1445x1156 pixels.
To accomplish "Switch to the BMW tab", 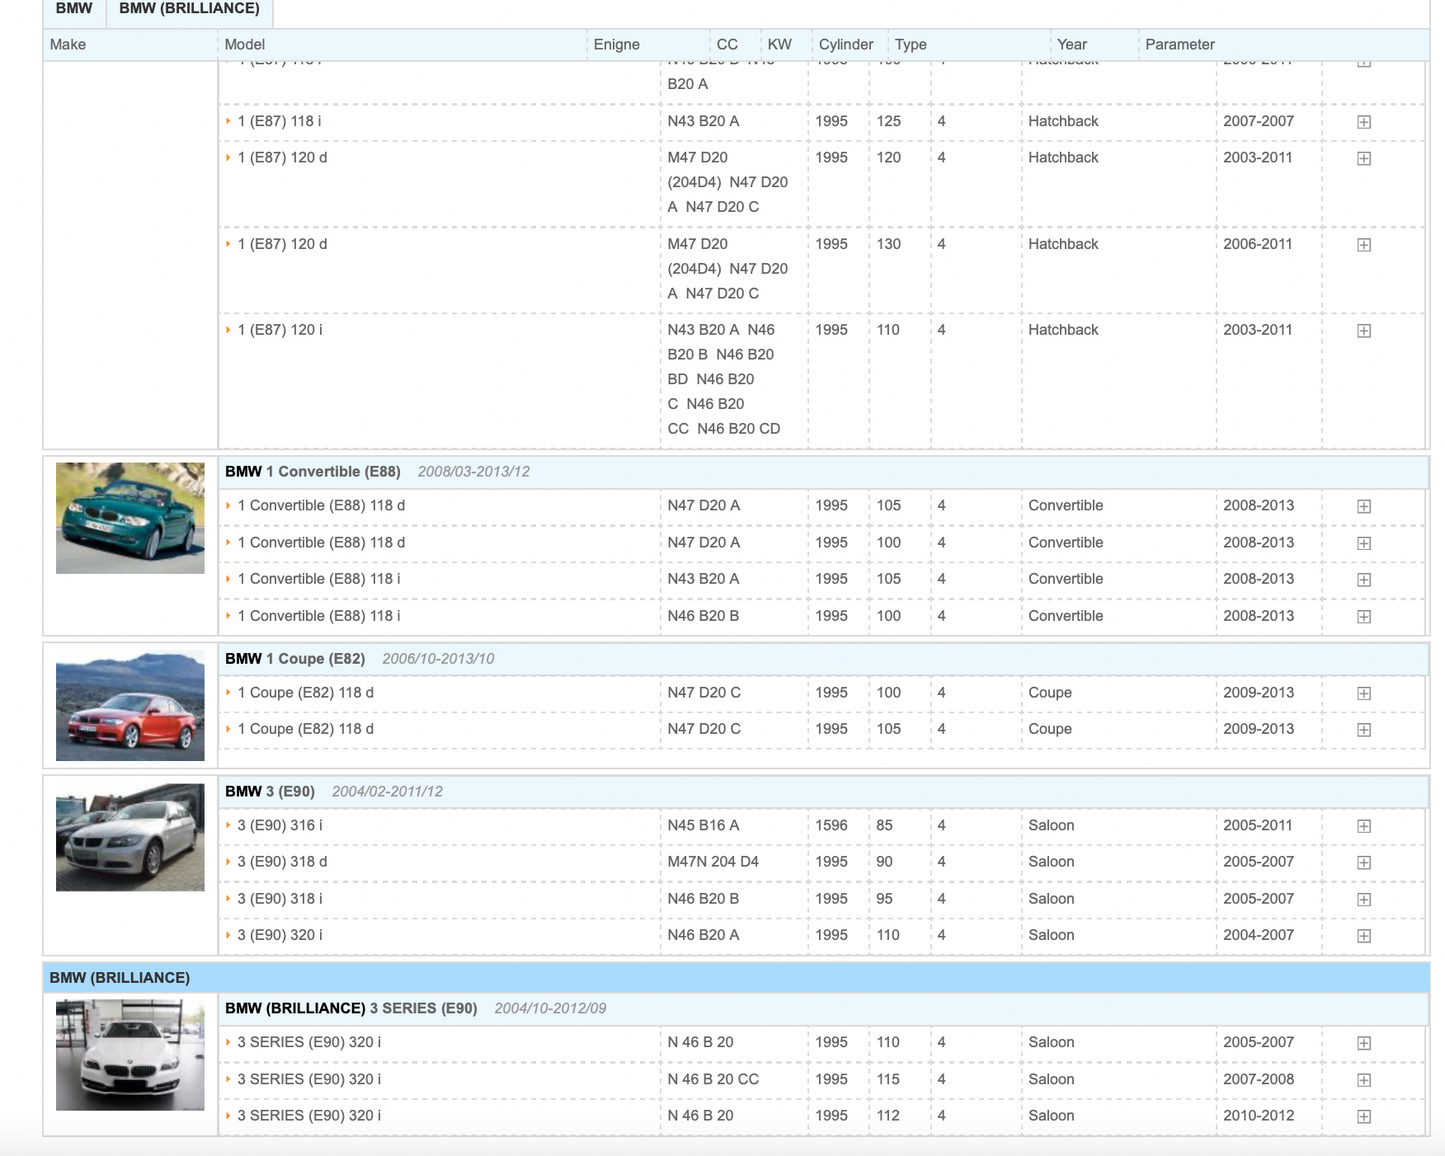I will pos(74,9).
